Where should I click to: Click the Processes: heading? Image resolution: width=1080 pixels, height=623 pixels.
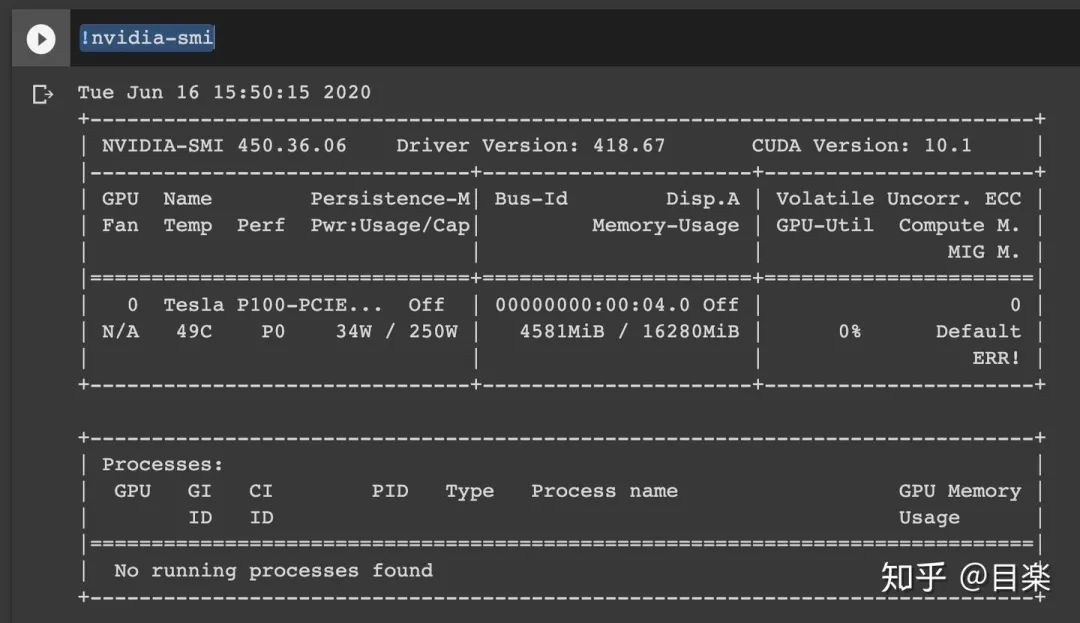(x=163, y=464)
